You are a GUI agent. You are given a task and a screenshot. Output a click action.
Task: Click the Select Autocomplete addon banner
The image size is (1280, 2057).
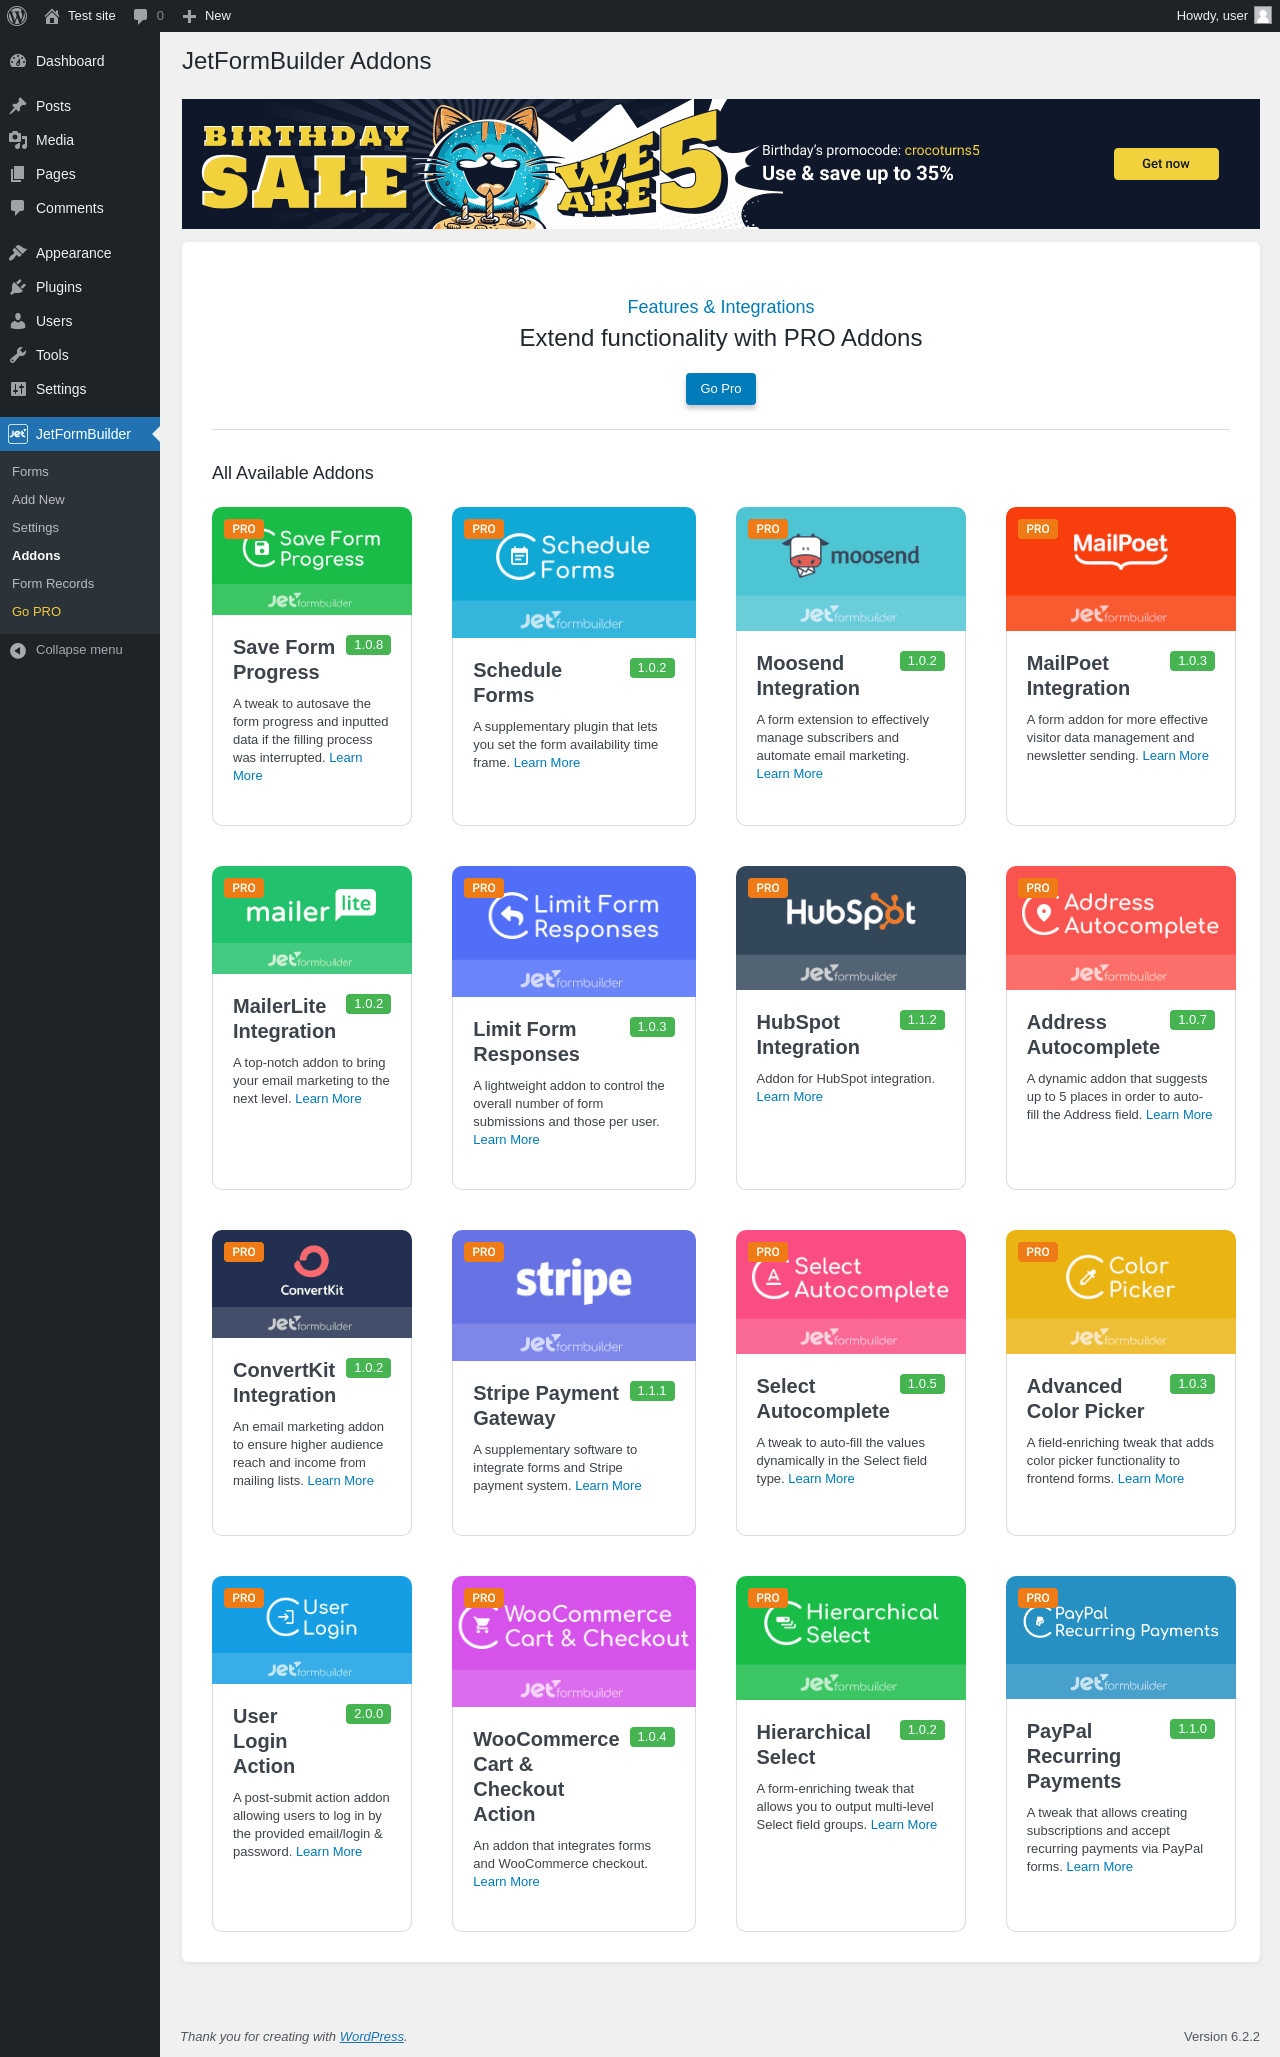click(851, 1292)
